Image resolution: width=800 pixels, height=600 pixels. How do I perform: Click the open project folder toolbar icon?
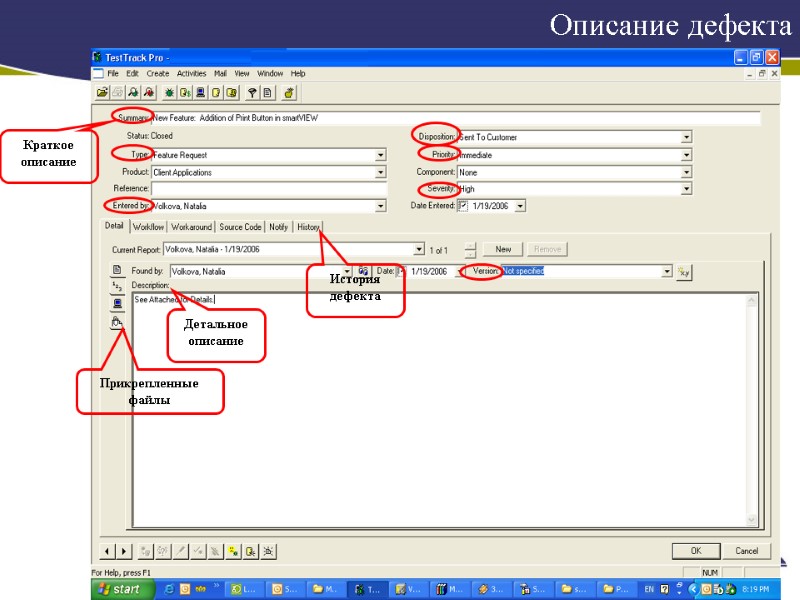pyautogui.click(x=102, y=92)
